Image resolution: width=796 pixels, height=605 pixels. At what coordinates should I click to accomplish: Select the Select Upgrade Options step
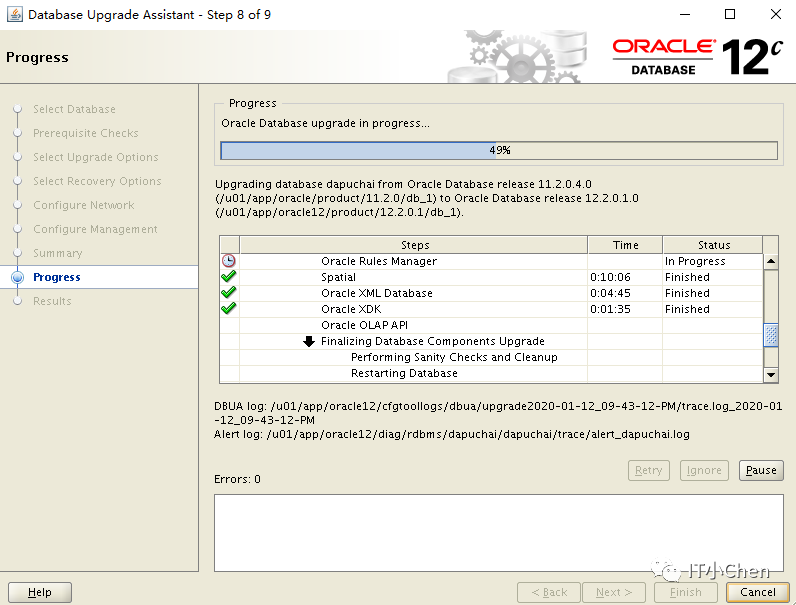click(95, 157)
